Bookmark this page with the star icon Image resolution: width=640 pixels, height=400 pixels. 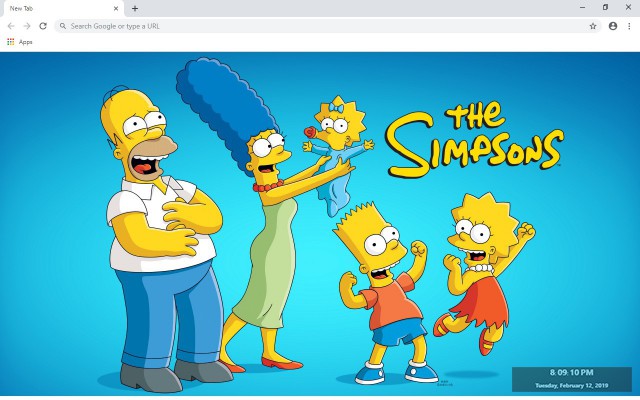coord(593,26)
